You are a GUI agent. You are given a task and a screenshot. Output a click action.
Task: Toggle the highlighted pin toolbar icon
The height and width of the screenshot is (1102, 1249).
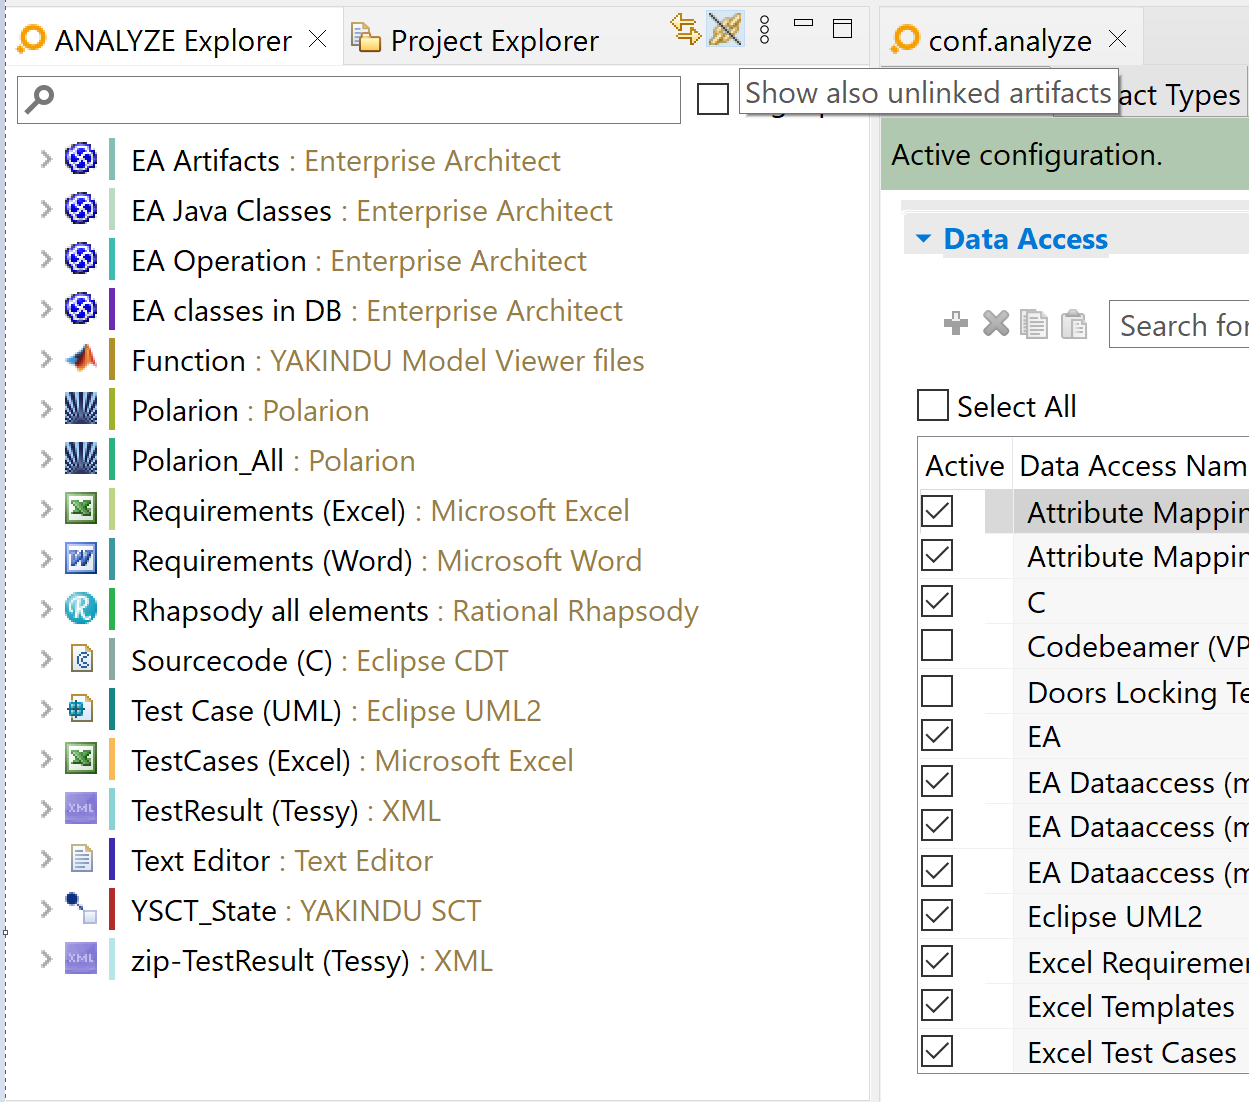point(726,29)
